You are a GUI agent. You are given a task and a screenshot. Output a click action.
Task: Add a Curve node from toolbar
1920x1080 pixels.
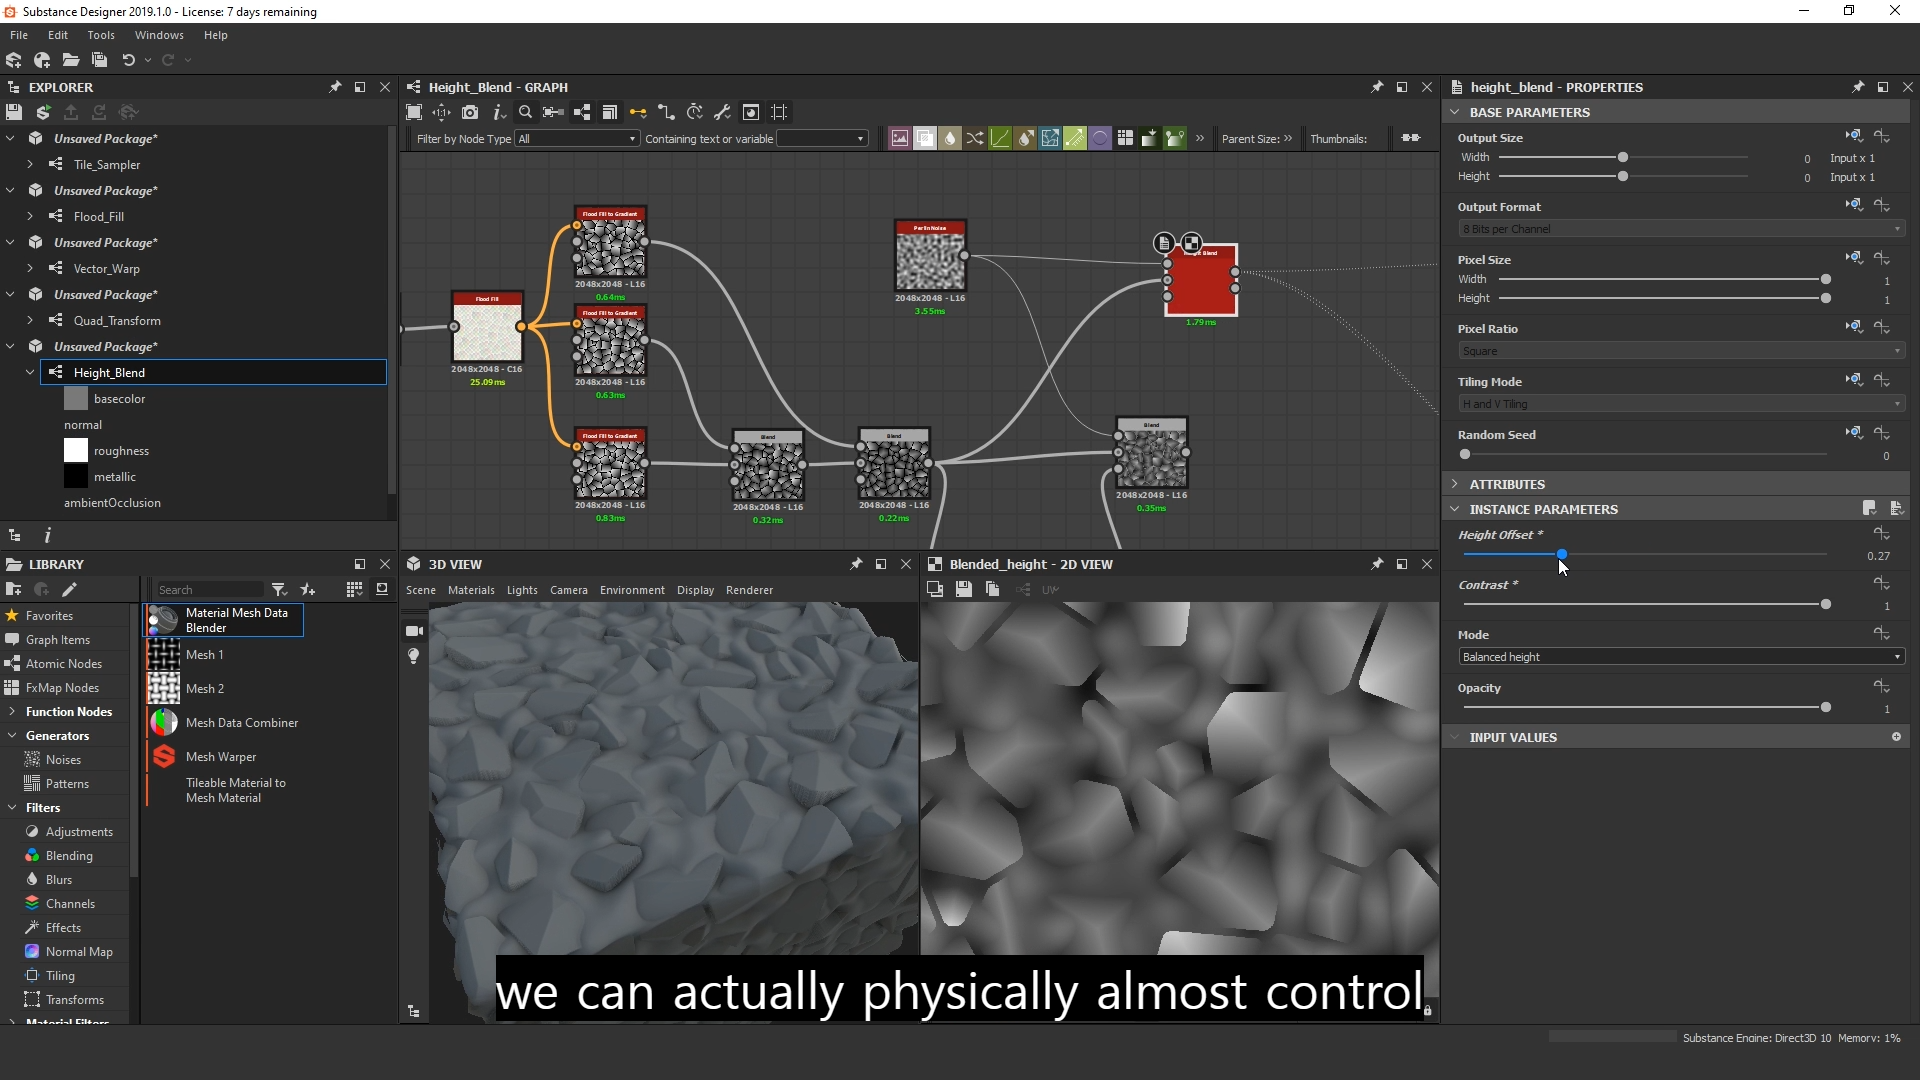tap(1000, 139)
